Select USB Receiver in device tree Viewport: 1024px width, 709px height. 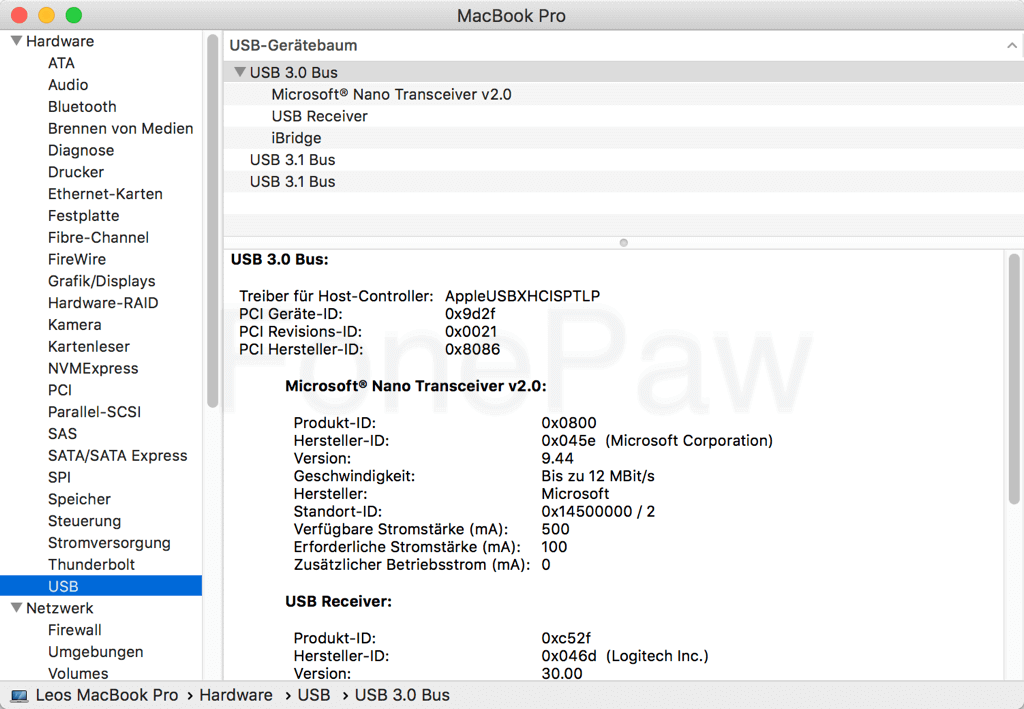point(624,116)
